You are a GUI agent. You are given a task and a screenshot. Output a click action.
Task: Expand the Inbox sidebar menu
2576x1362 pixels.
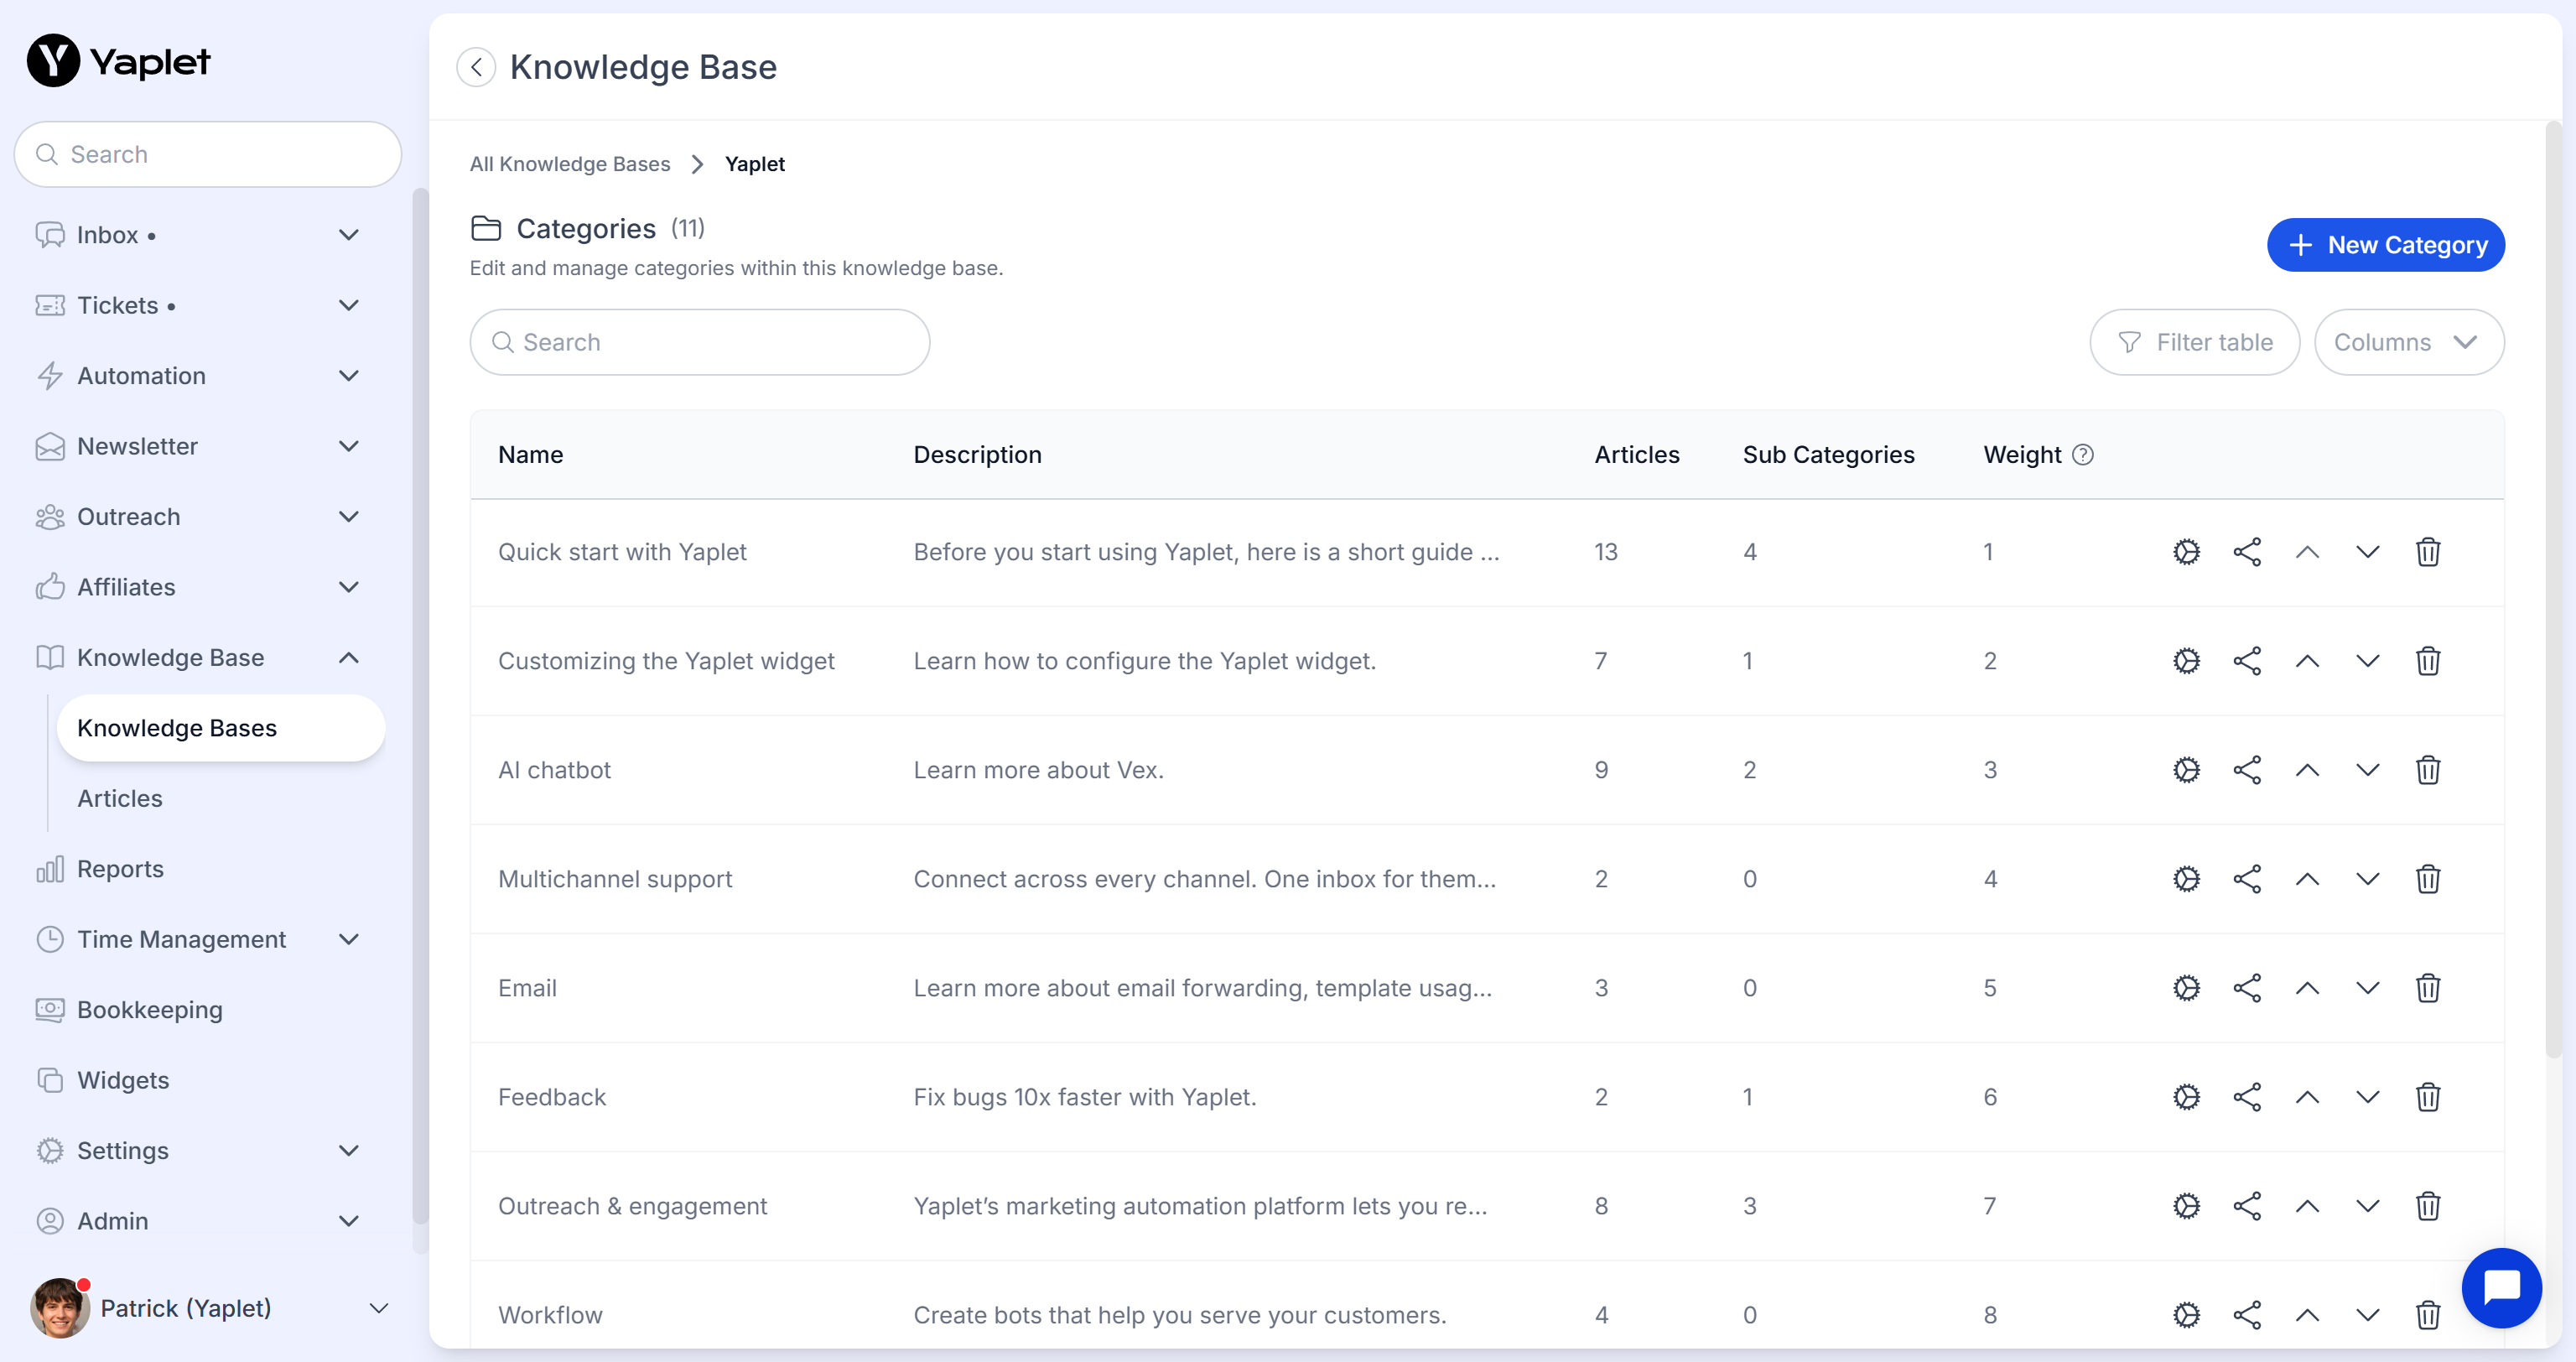point(348,235)
